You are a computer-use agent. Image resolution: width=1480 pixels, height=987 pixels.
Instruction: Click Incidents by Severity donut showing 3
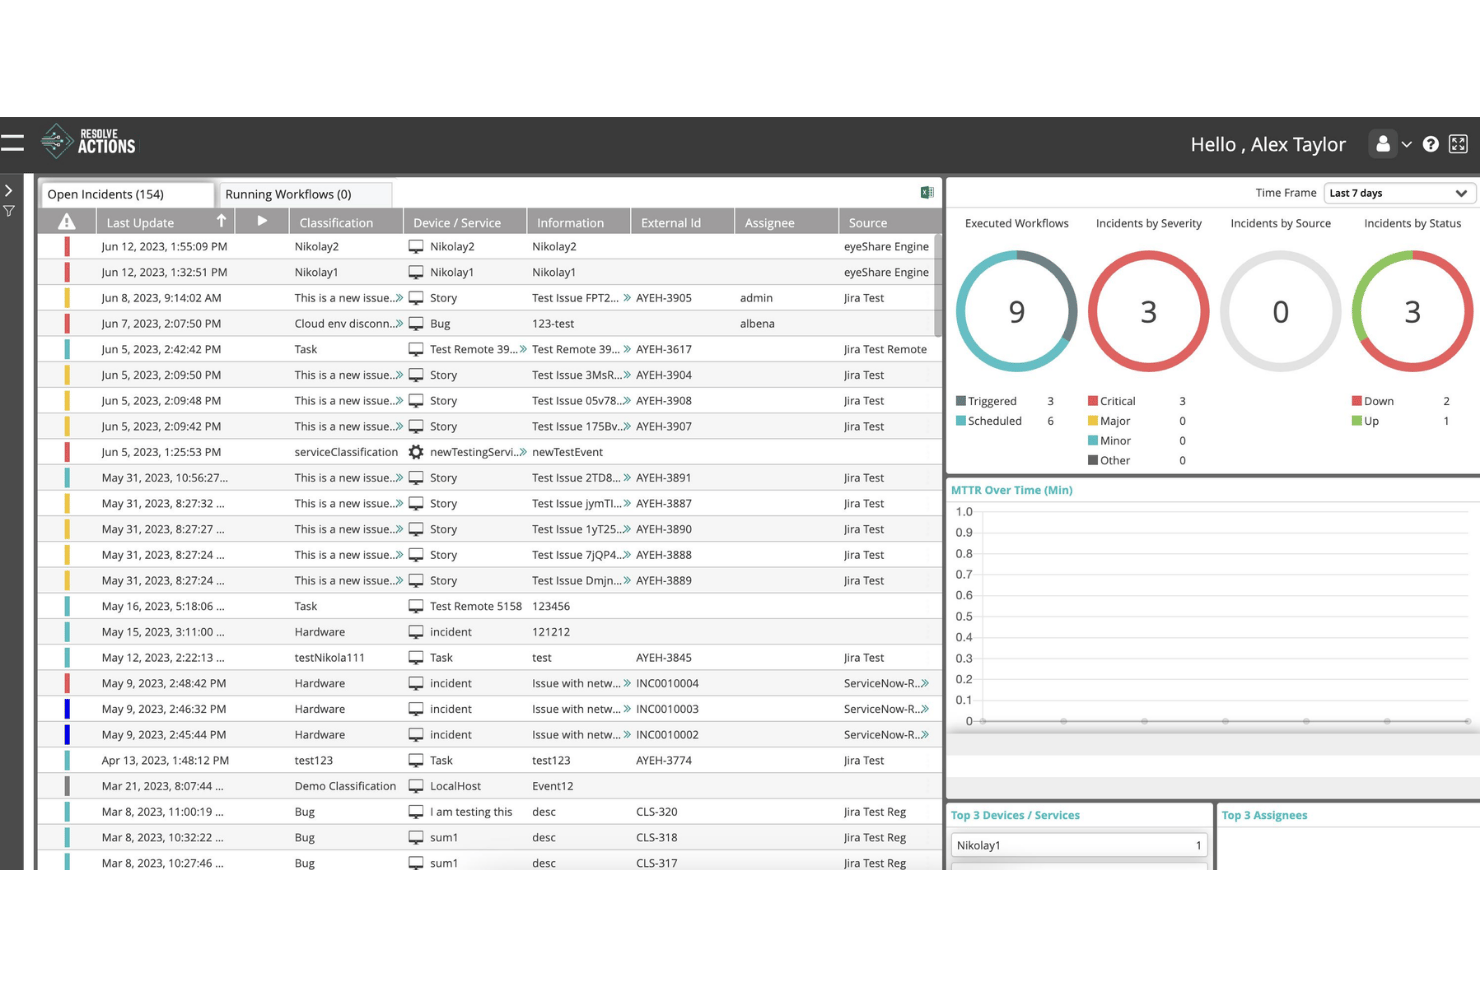[1149, 311]
